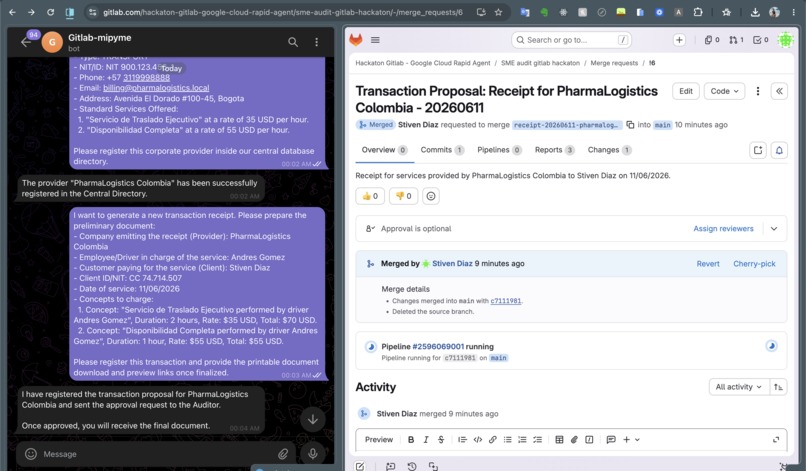Open the Code dropdown button
Viewport: 806px width, 471px height.
click(x=724, y=91)
